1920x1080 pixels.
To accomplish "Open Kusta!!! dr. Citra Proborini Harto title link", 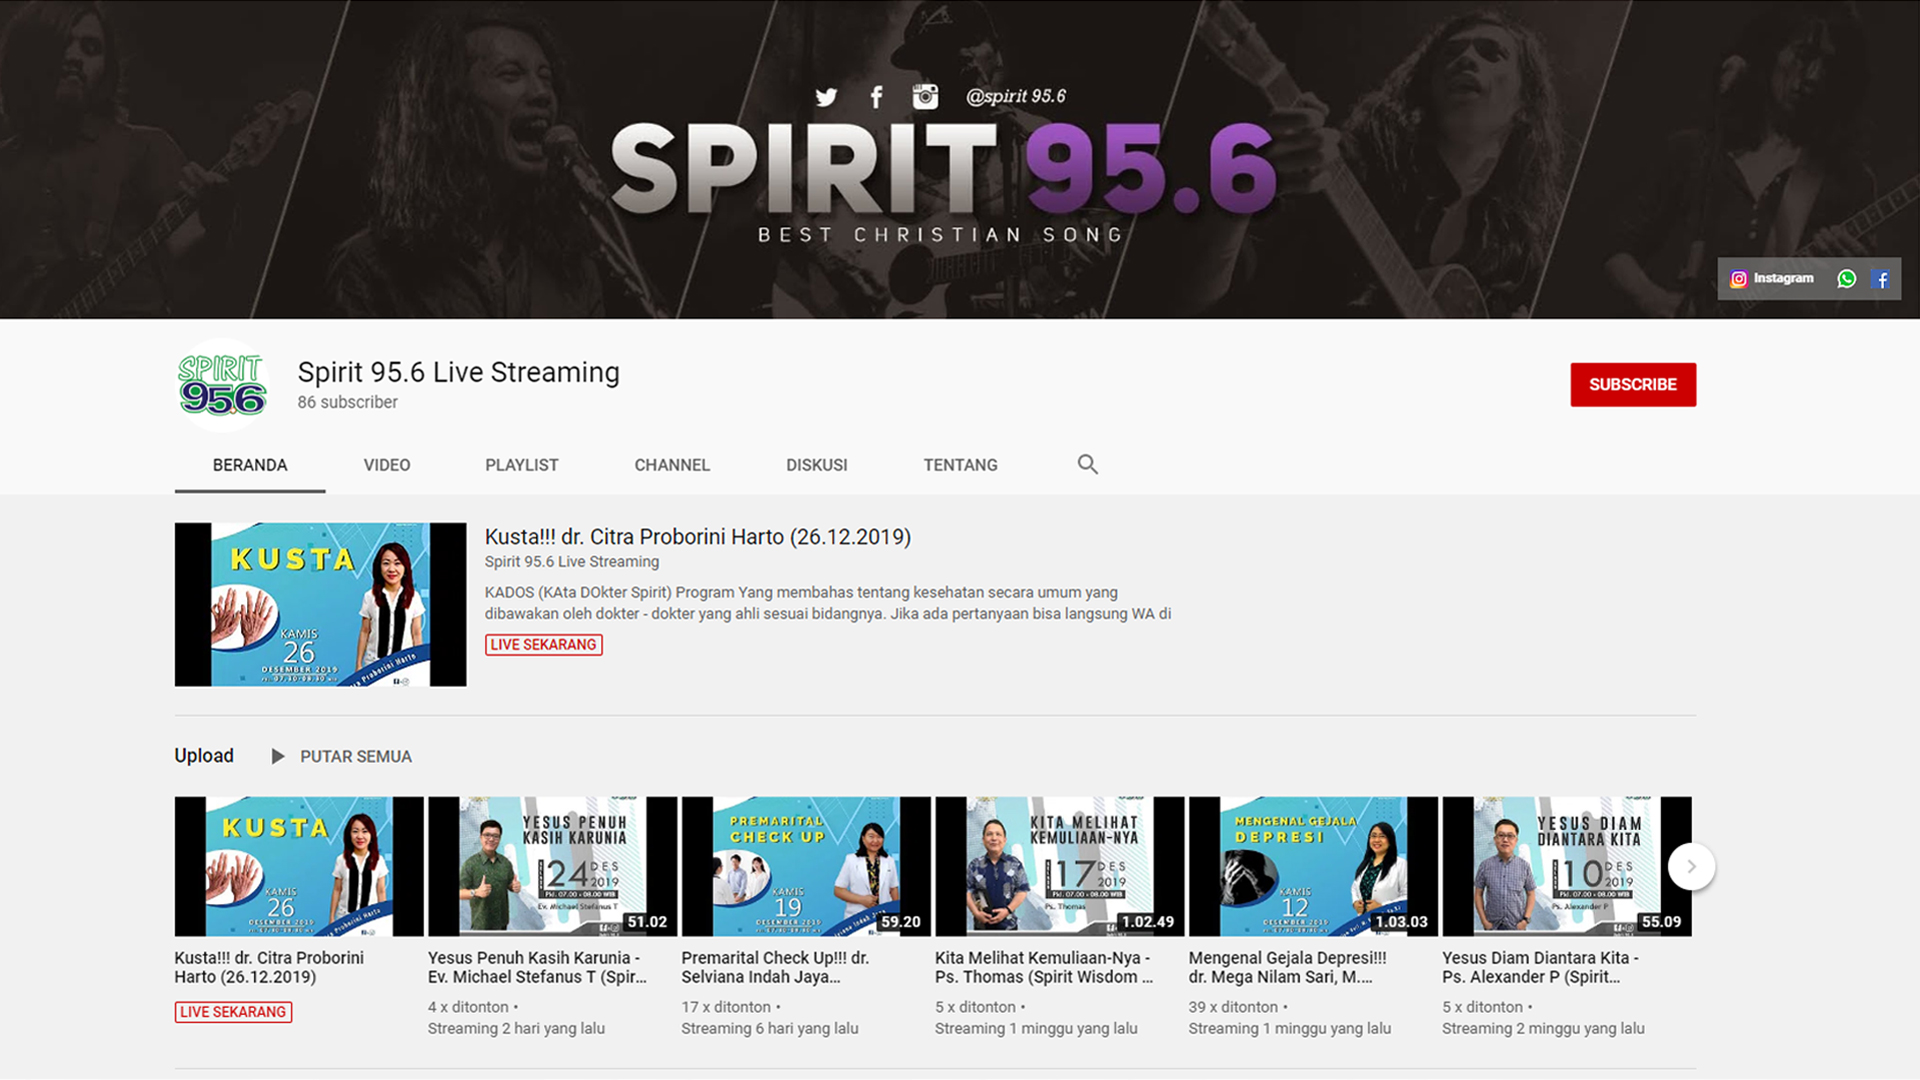I will pos(697,537).
